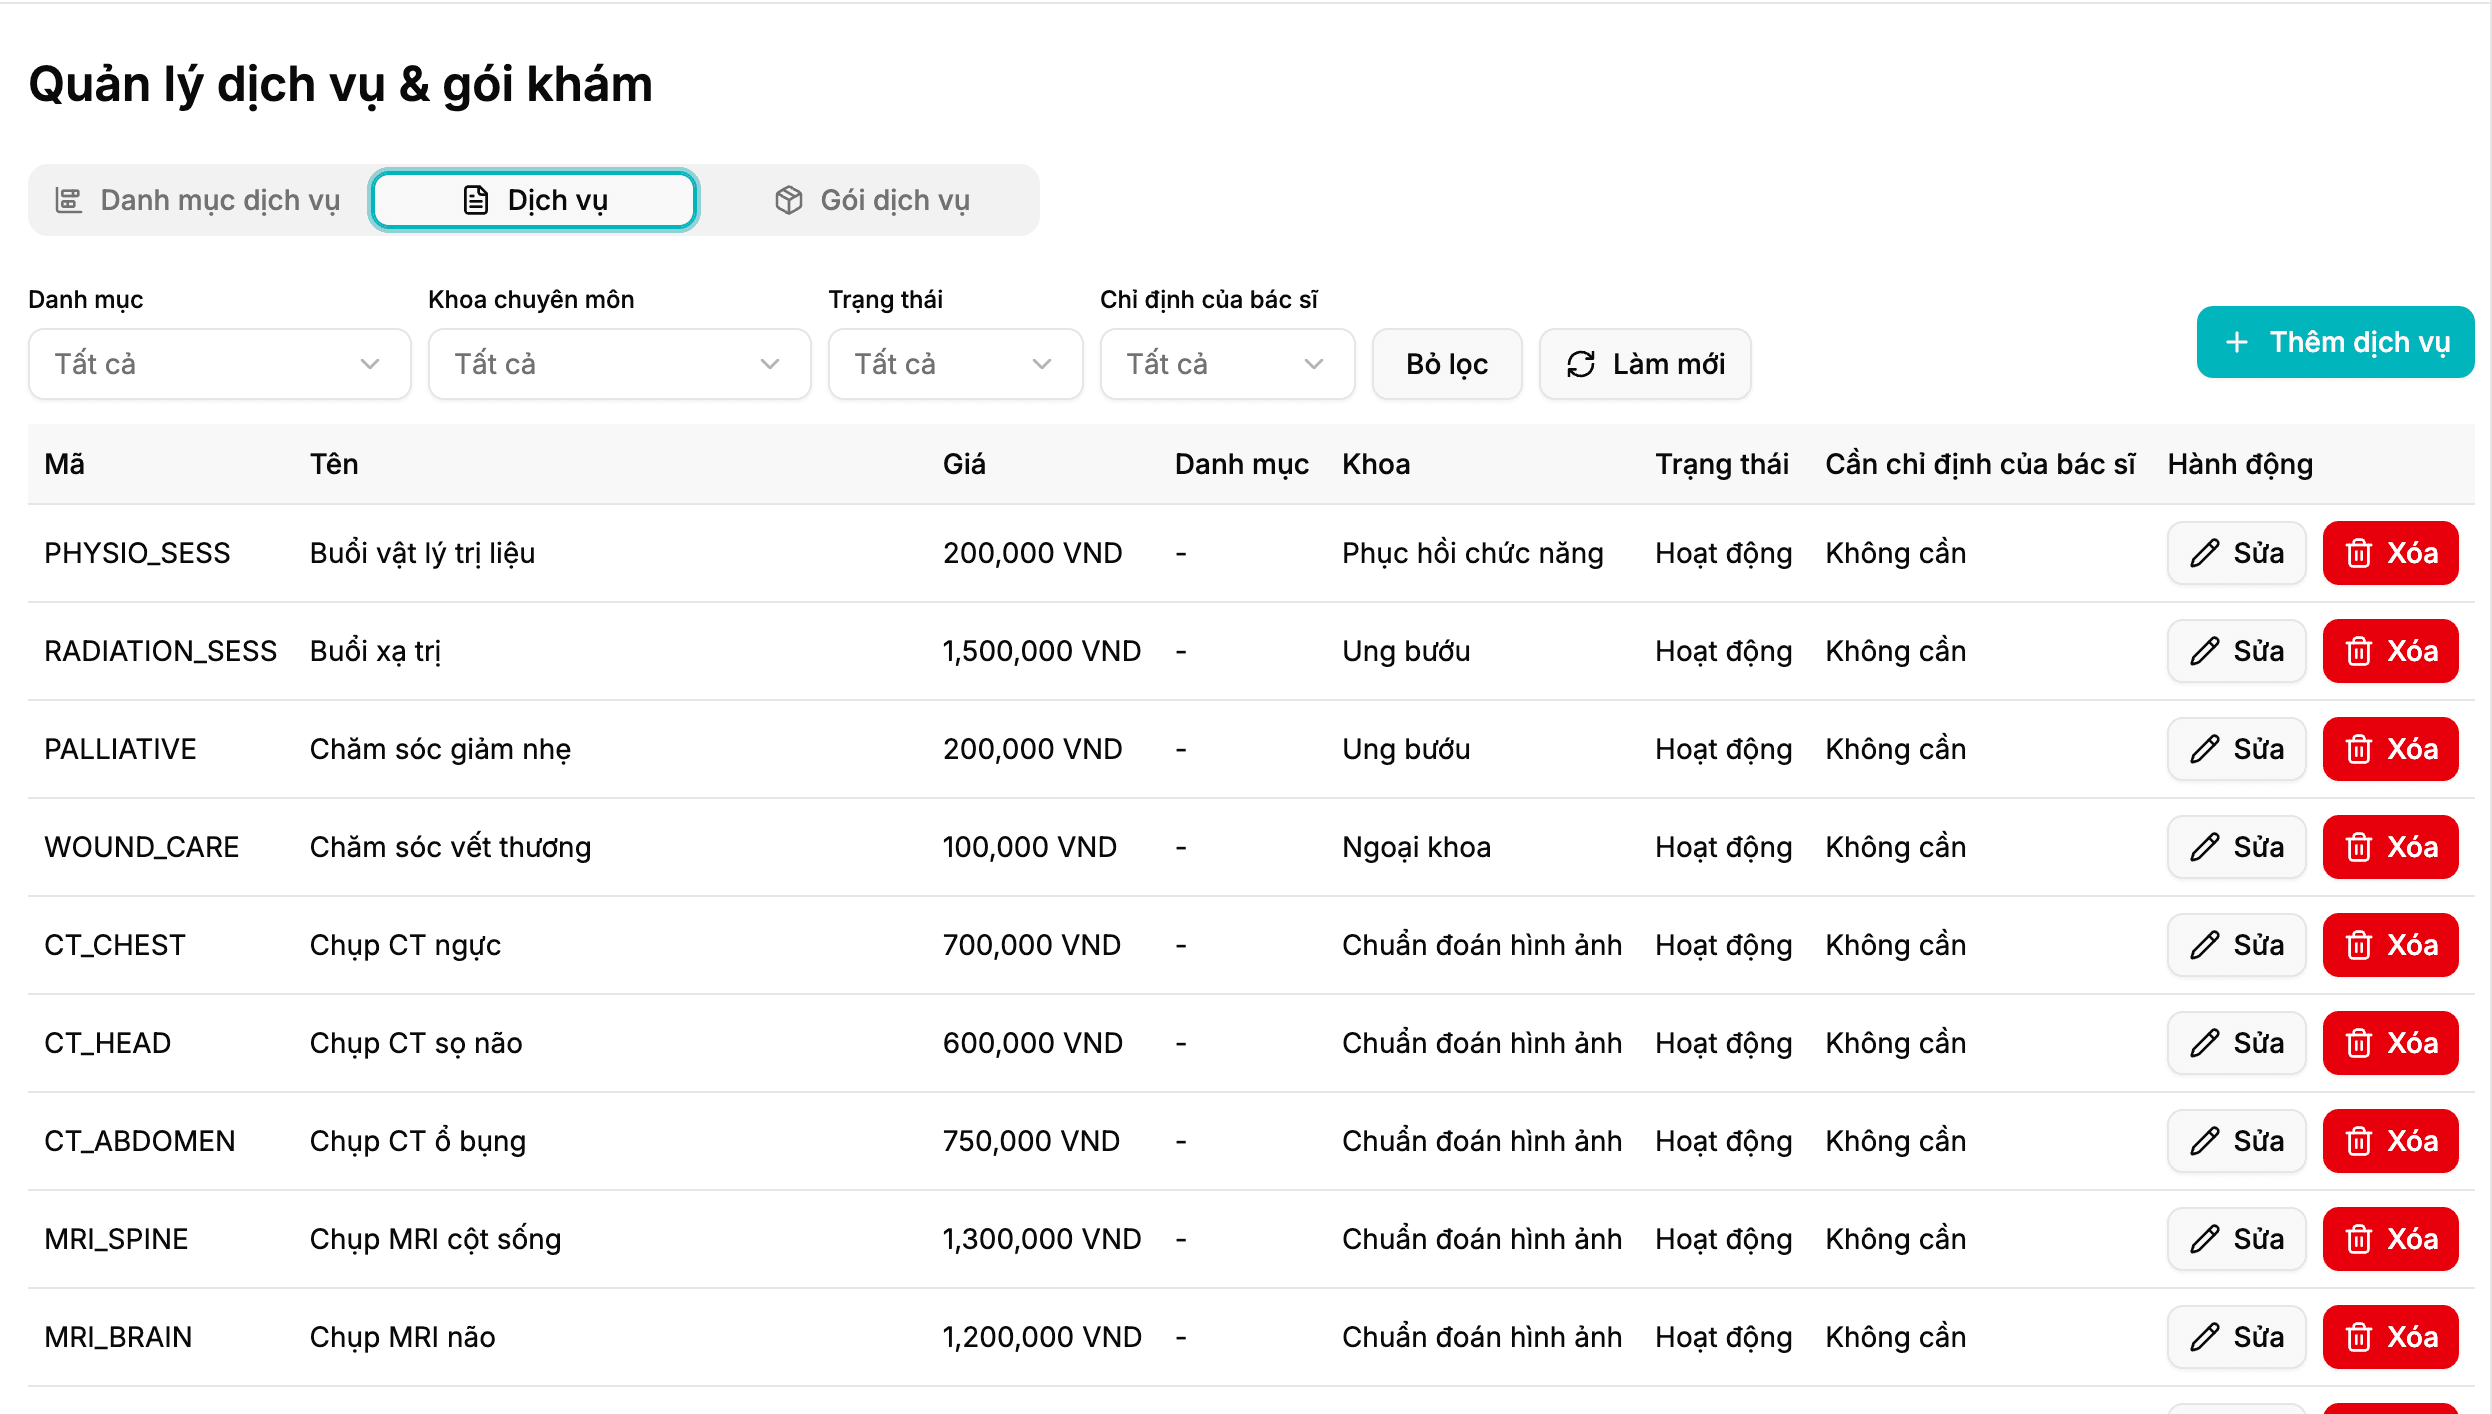The height and width of the screenshot is (1414, 2492).
Task: Click trash icon in PALLIATIVE row
Action: (2359, 749)
